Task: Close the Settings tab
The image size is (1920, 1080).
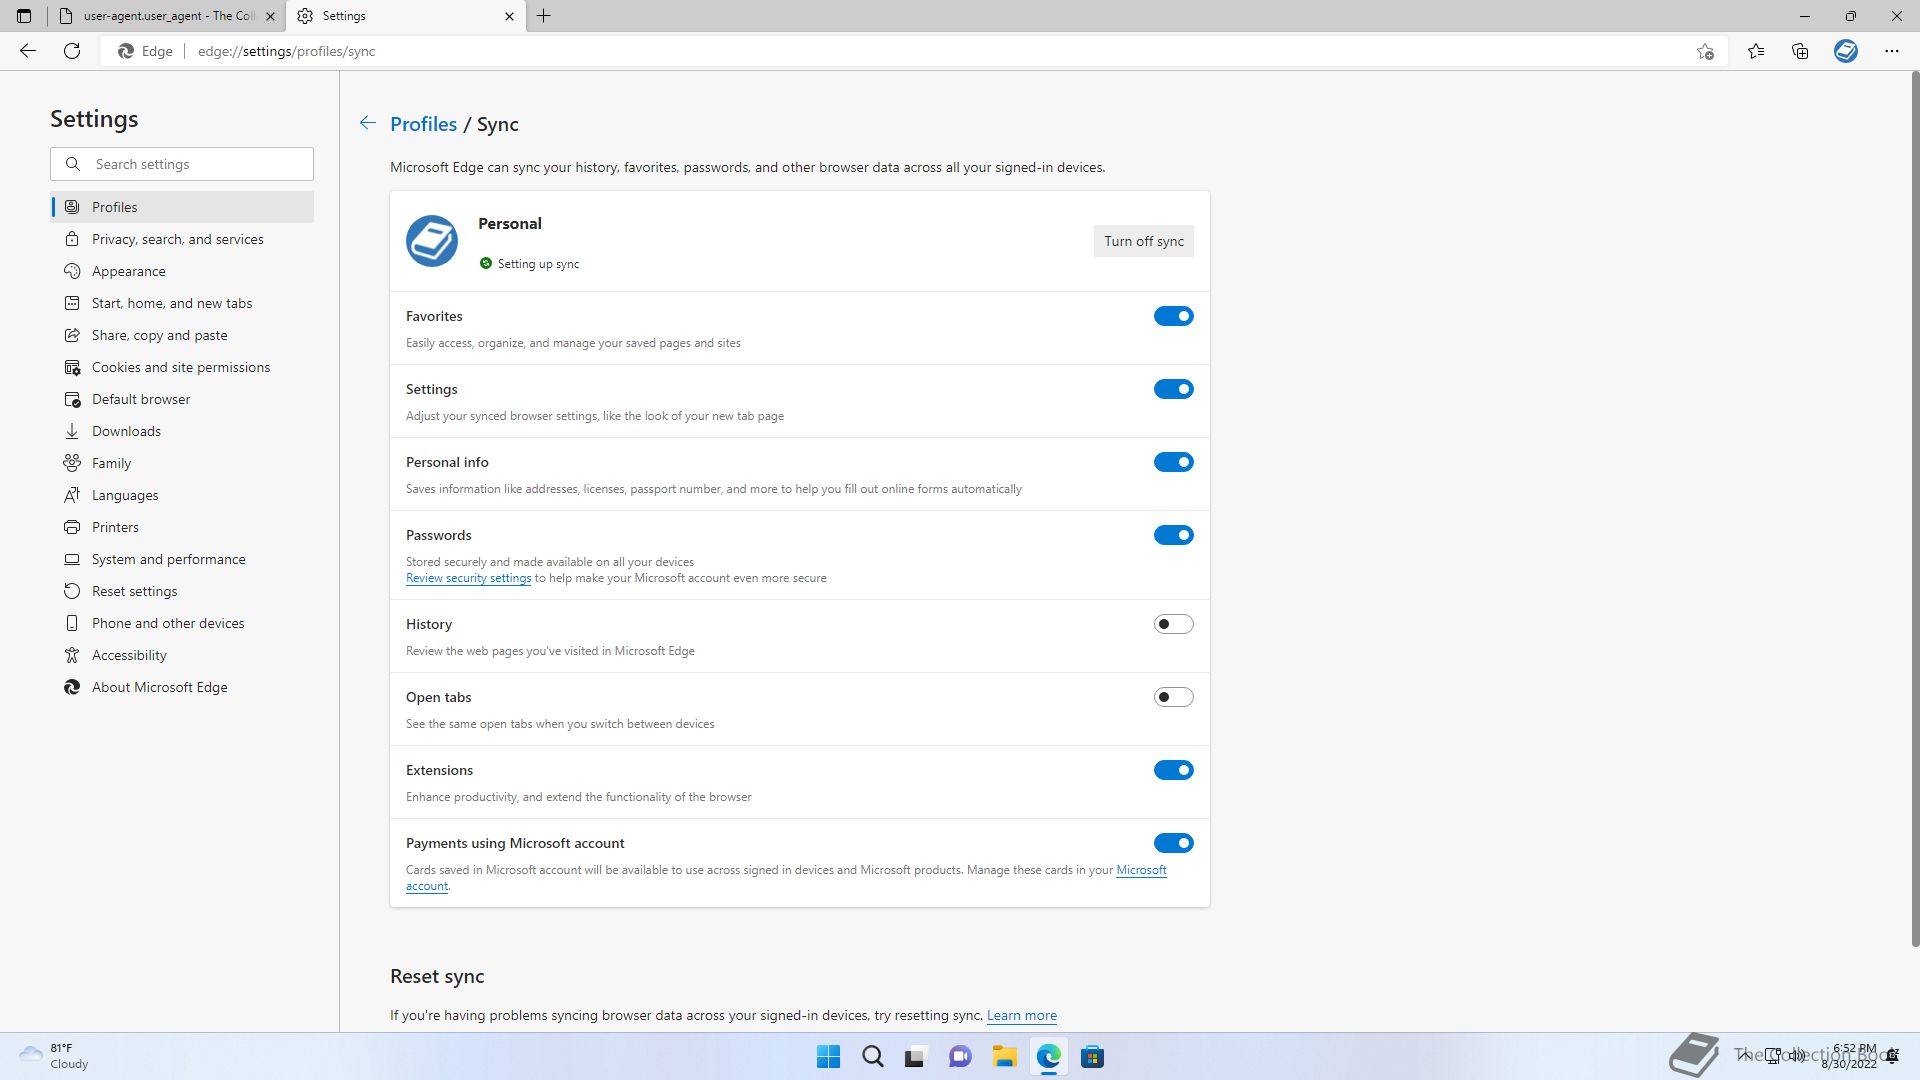Action: (x=509, y=16)
